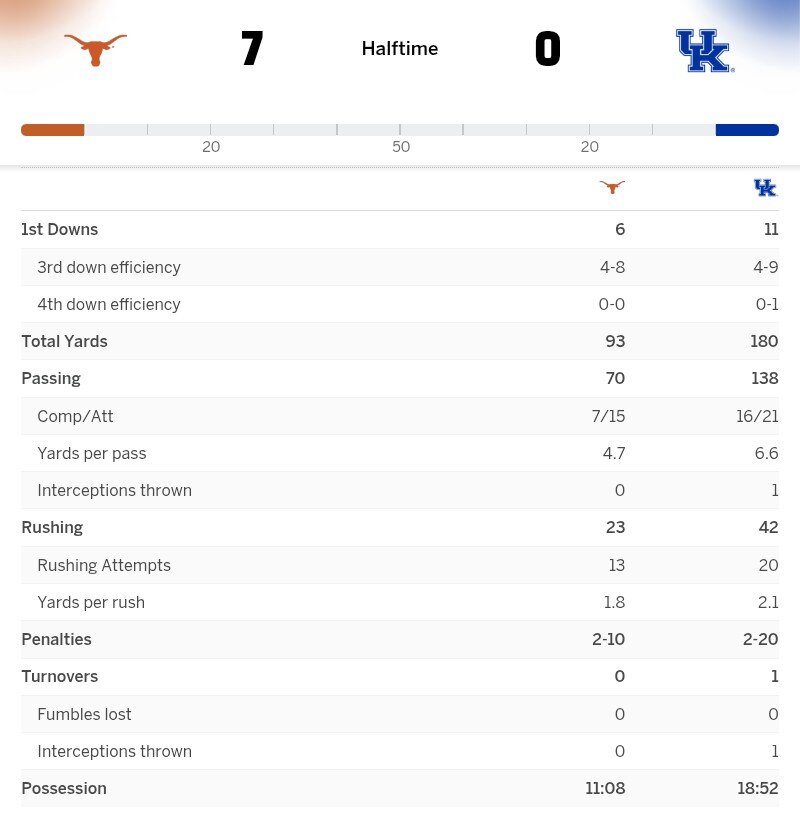The height and width of the screenshot is (814, 800).
Task: Click the Halftime status label
Action: pyautogui.click(x=399, y=49)
